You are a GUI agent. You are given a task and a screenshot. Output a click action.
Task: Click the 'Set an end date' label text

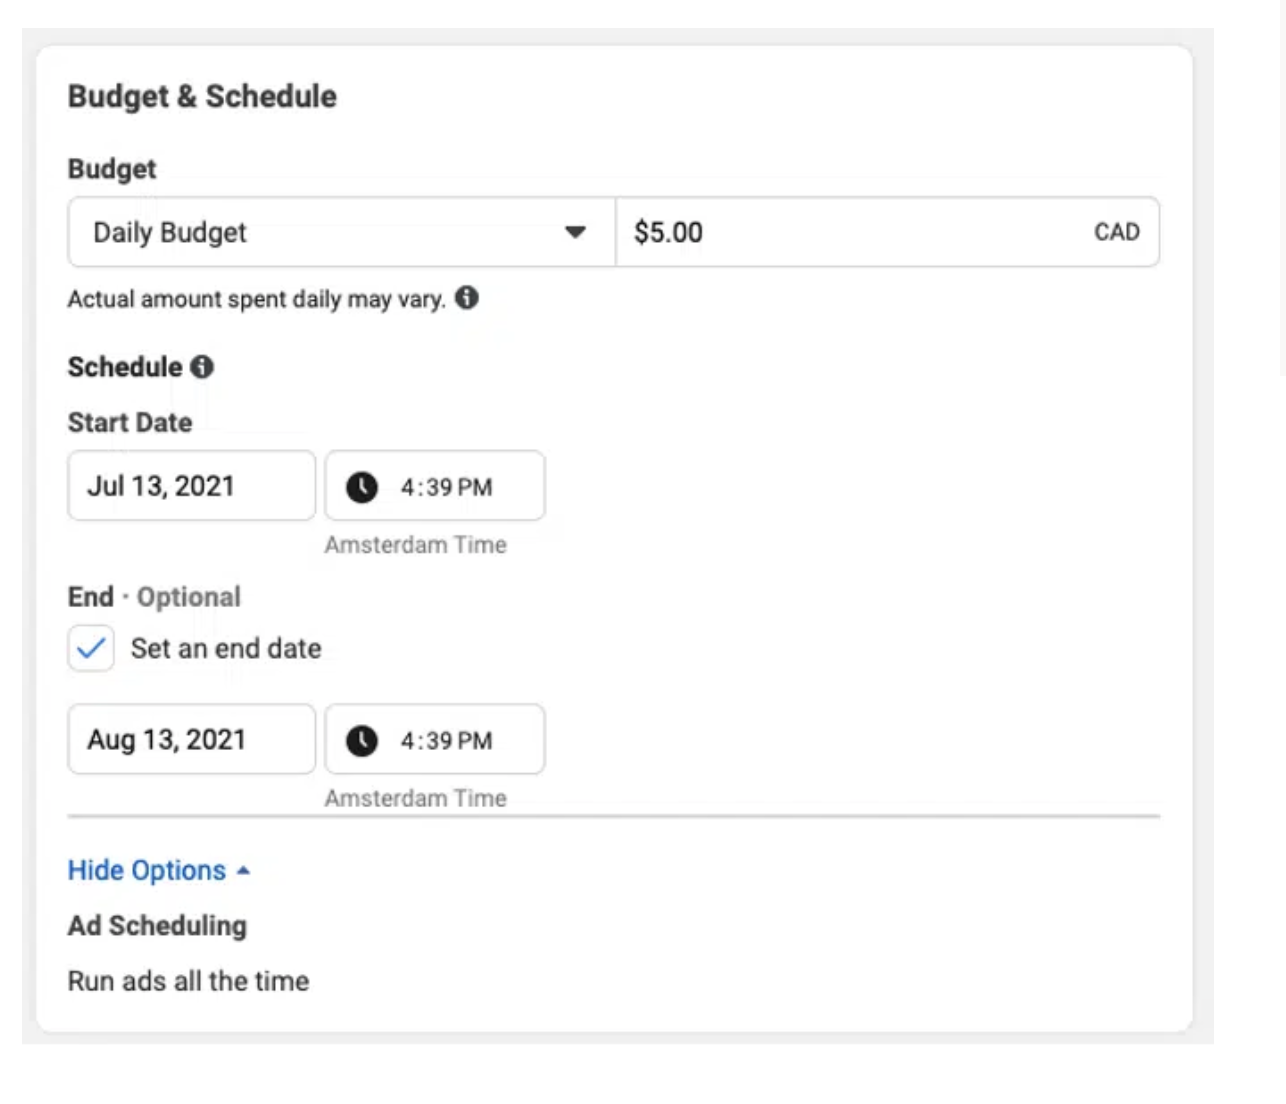(x=226, y=648)
